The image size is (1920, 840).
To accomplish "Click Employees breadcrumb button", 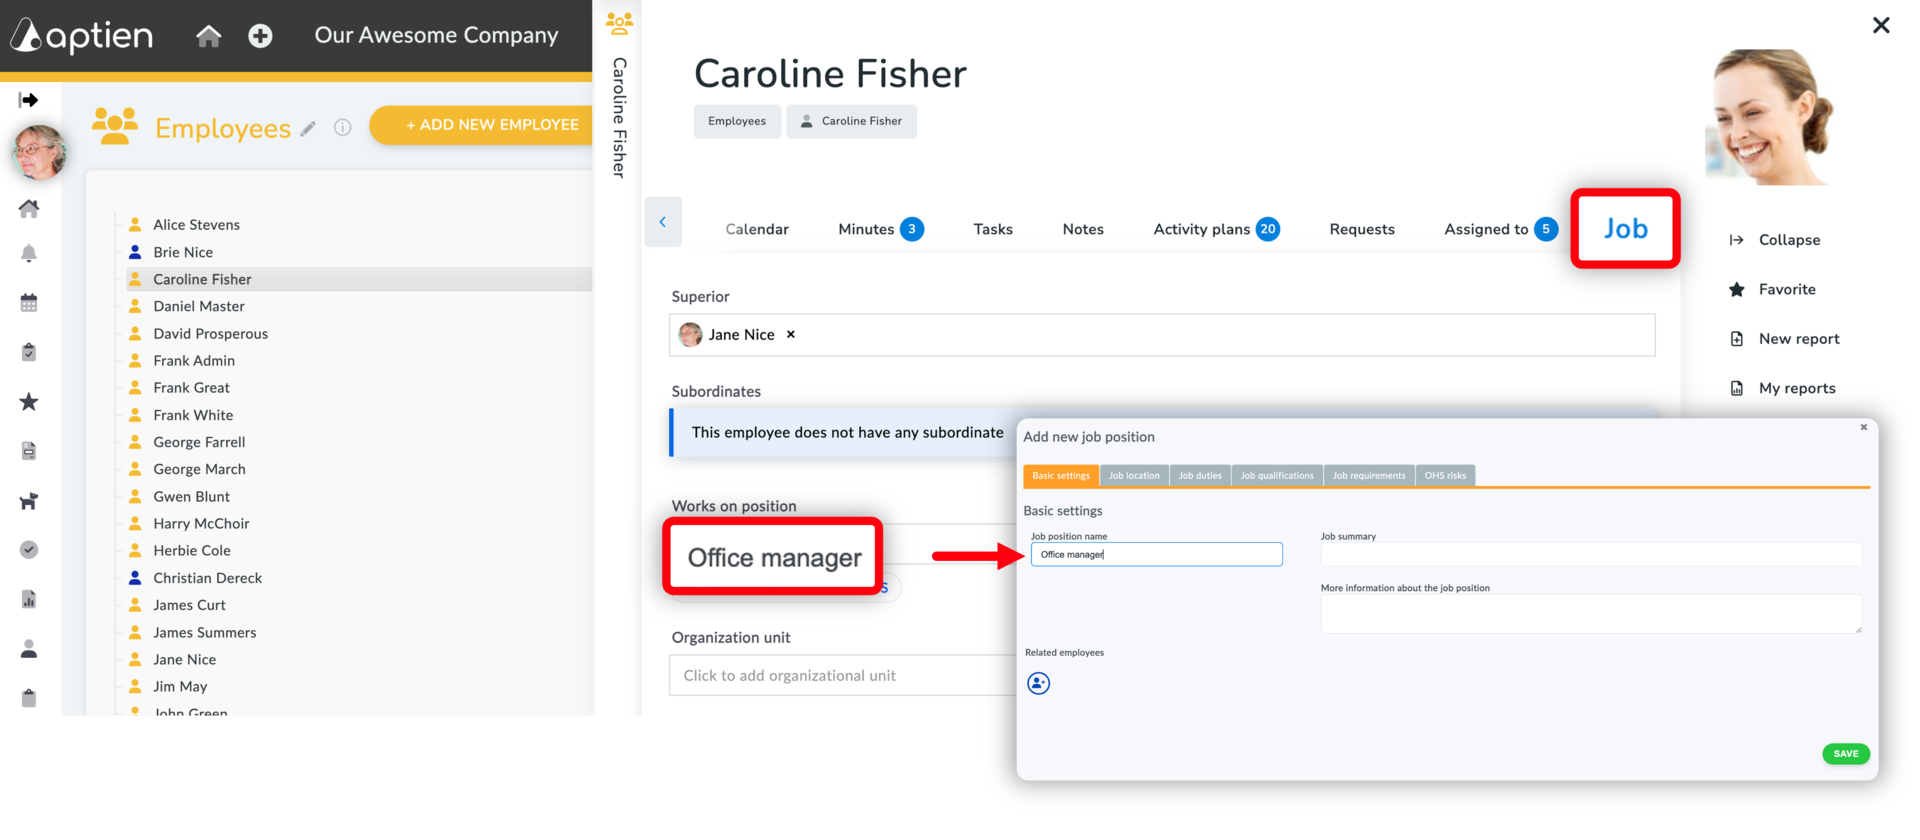I will click(x=737, y=121).
